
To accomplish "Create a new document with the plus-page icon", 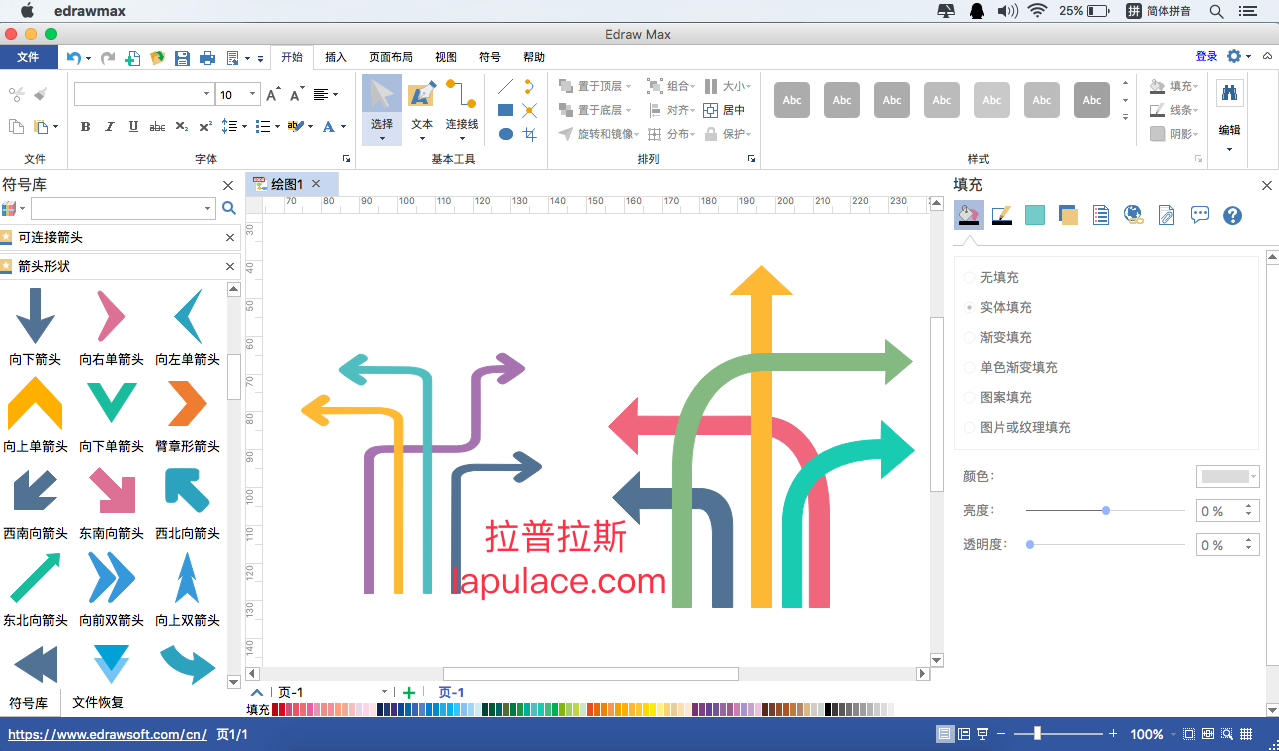I will pos(132,58).
